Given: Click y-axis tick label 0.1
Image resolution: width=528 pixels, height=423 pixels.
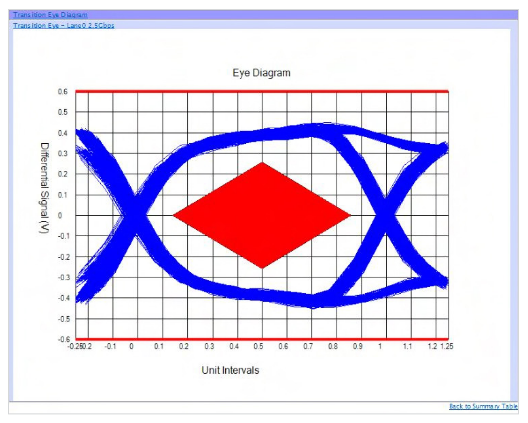Looking at the screenshot, I should pos(63,195).
